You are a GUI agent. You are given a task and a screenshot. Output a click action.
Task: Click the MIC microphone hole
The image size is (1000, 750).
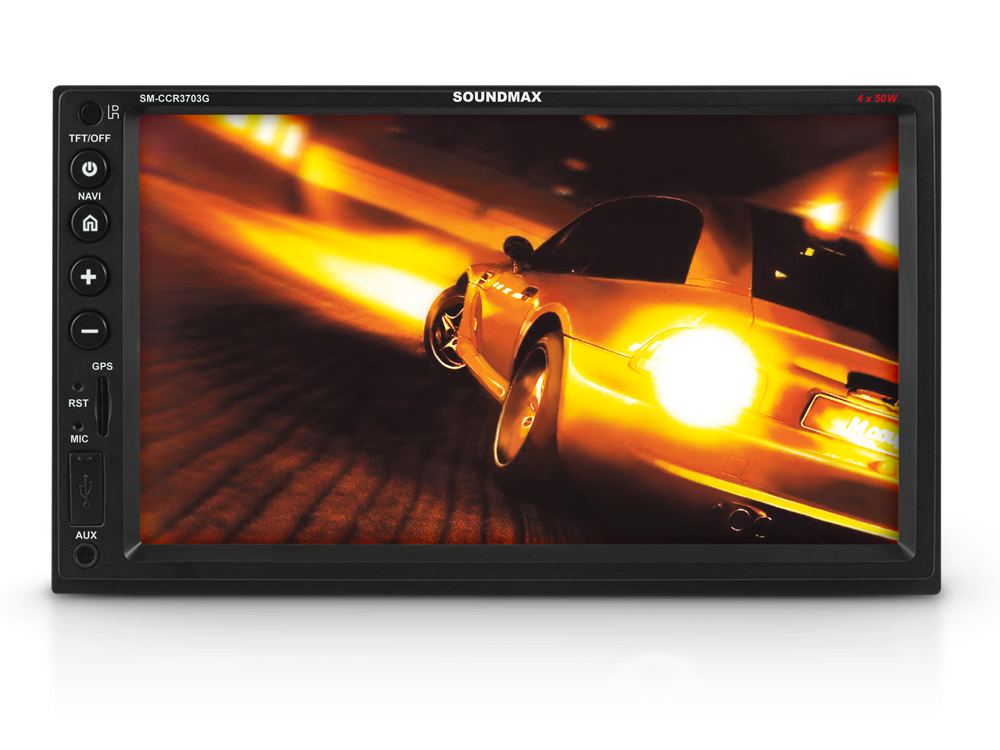(x=79, y=426)
